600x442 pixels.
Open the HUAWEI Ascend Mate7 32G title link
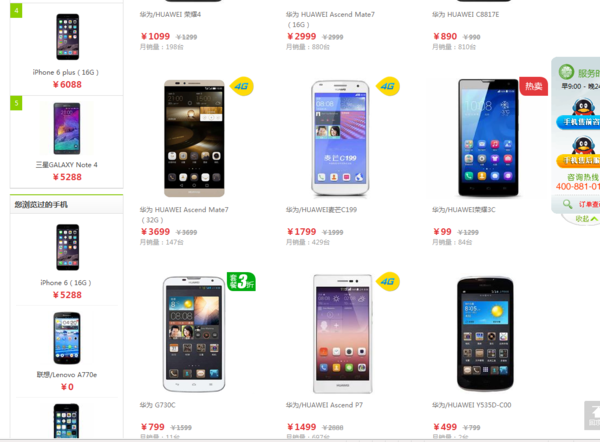point(184,215)
